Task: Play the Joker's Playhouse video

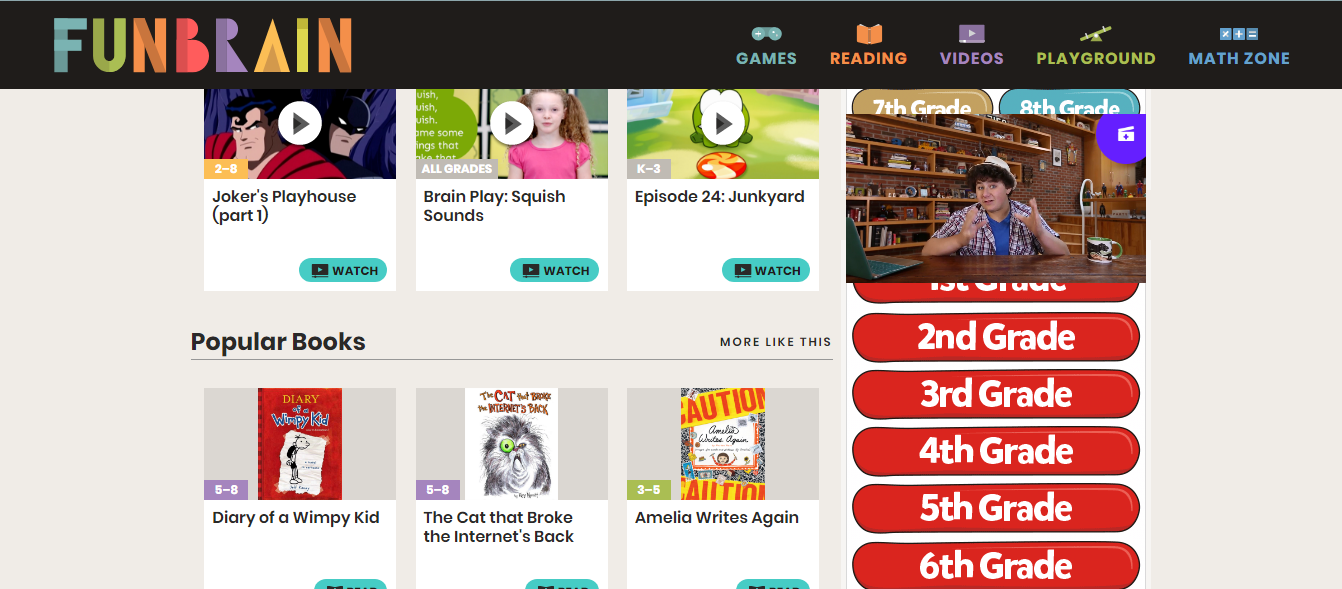Action: (300, 123)
